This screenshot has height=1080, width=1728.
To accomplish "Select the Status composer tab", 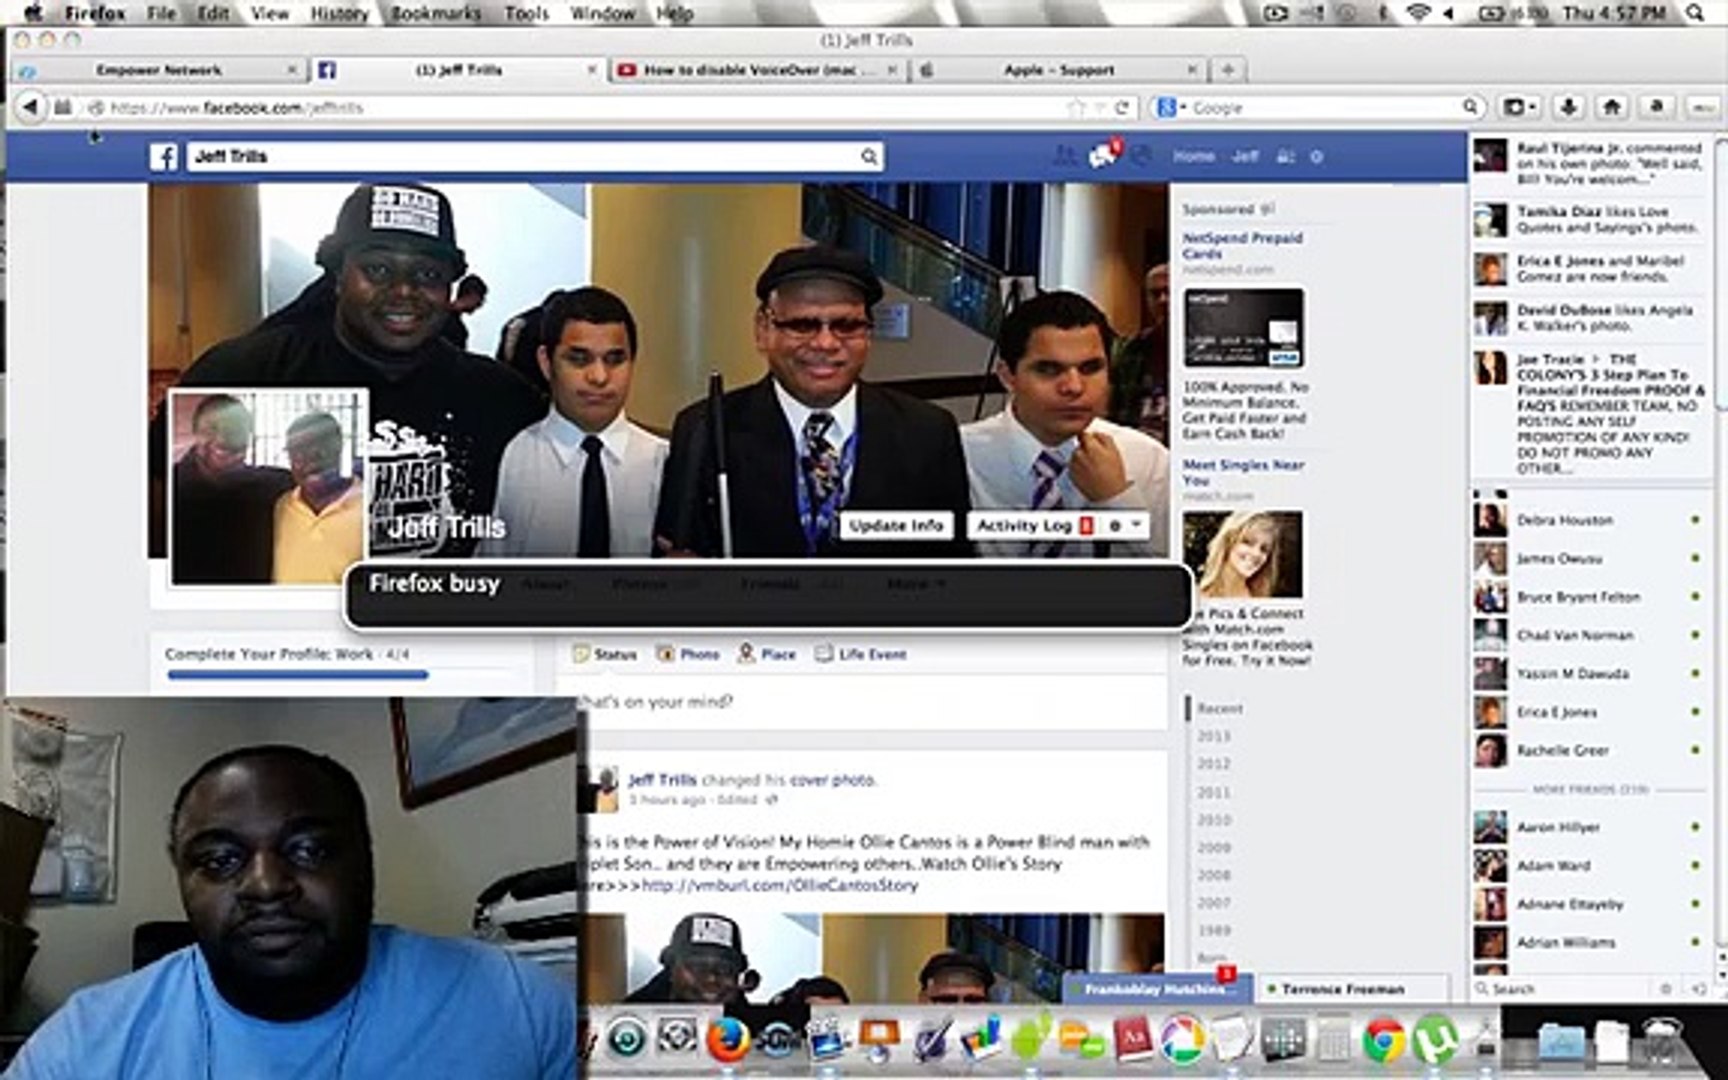I will (x=604, y=654).
